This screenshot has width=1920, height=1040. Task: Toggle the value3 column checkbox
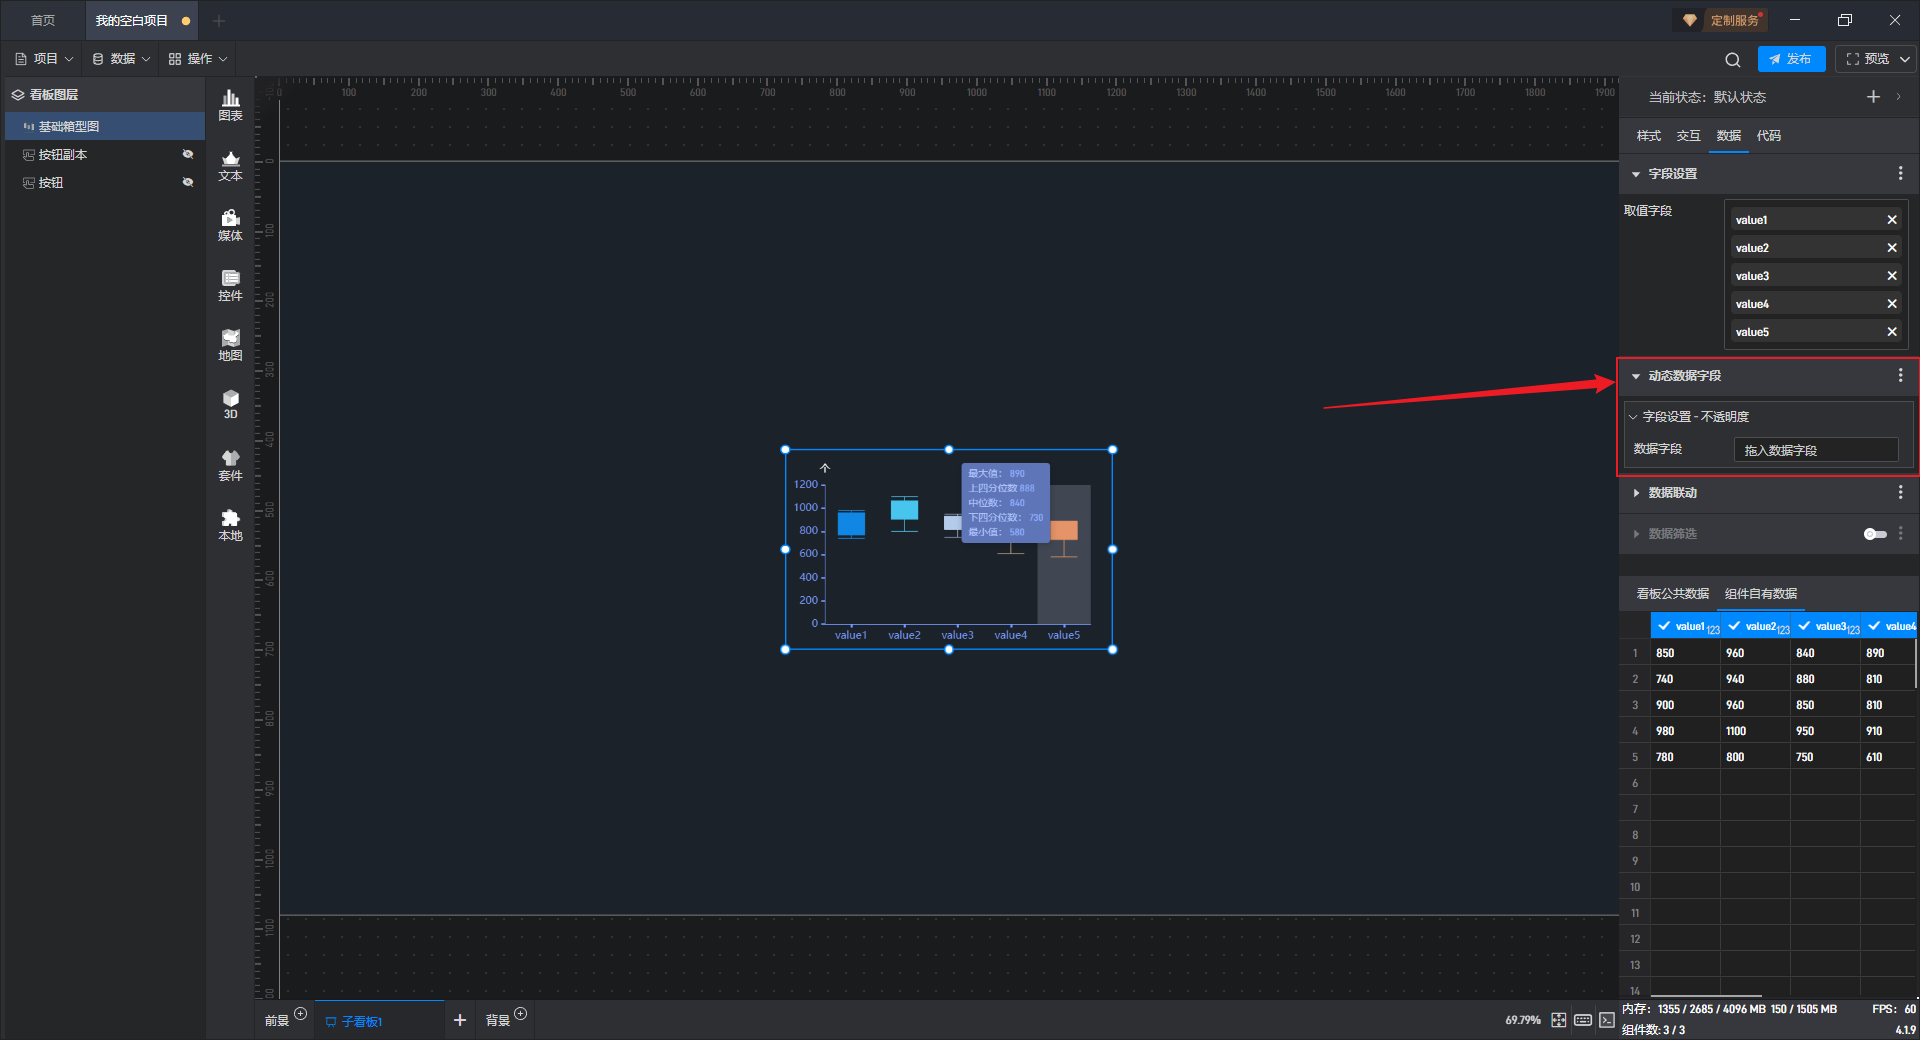pyautogui.click(x=1804, y=626)
